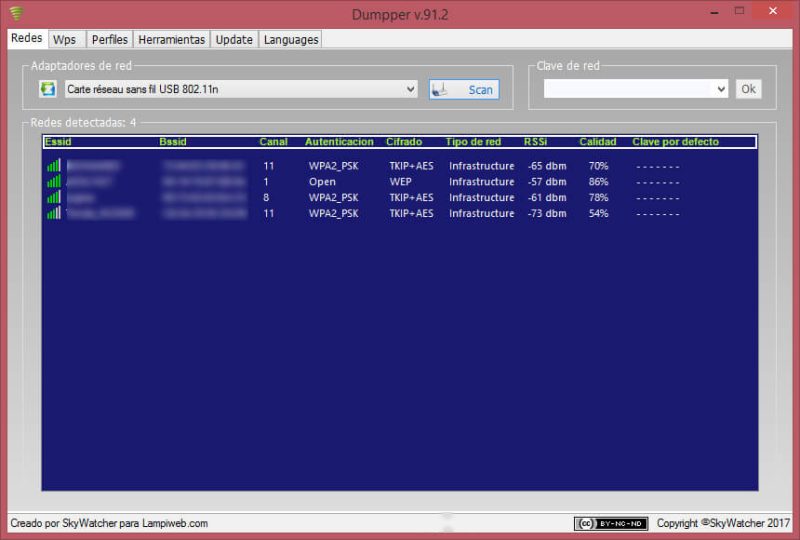Click the signal bars icon of the -73 dbm network
The width and height of the screenshot is (800, 540).
coord(54,213)
